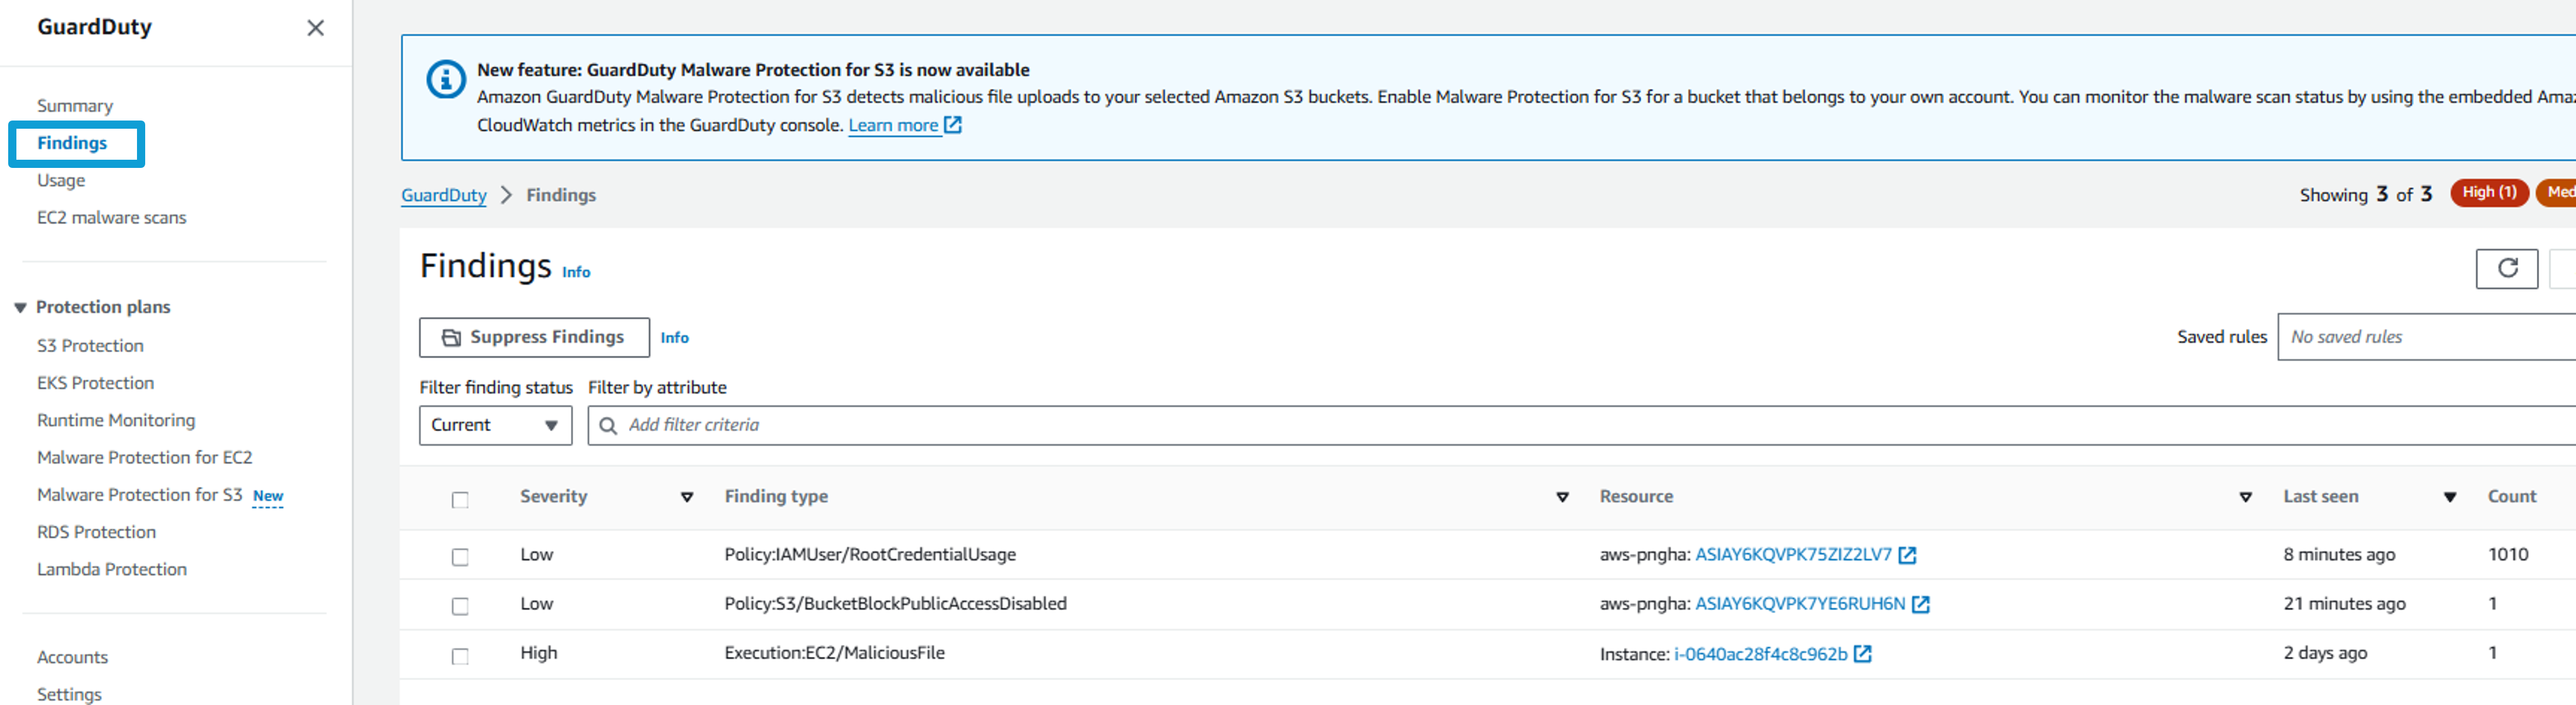Viewport: 2576px width, 705px height.
Task: Click the GuardDuty breadcrumb link
Action: pyautogui.click(x=444, y=195)
